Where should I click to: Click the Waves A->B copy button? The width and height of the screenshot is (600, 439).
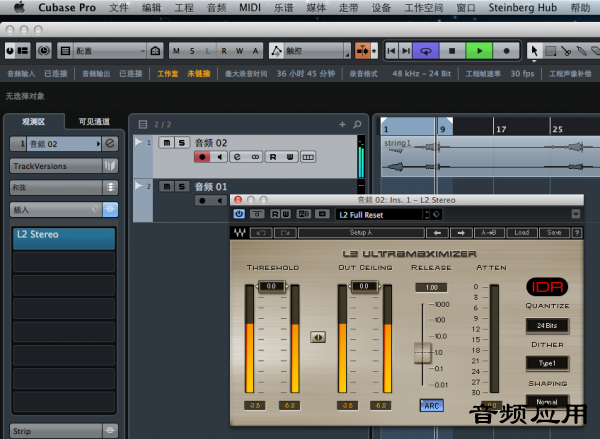(x=489, y=233)
